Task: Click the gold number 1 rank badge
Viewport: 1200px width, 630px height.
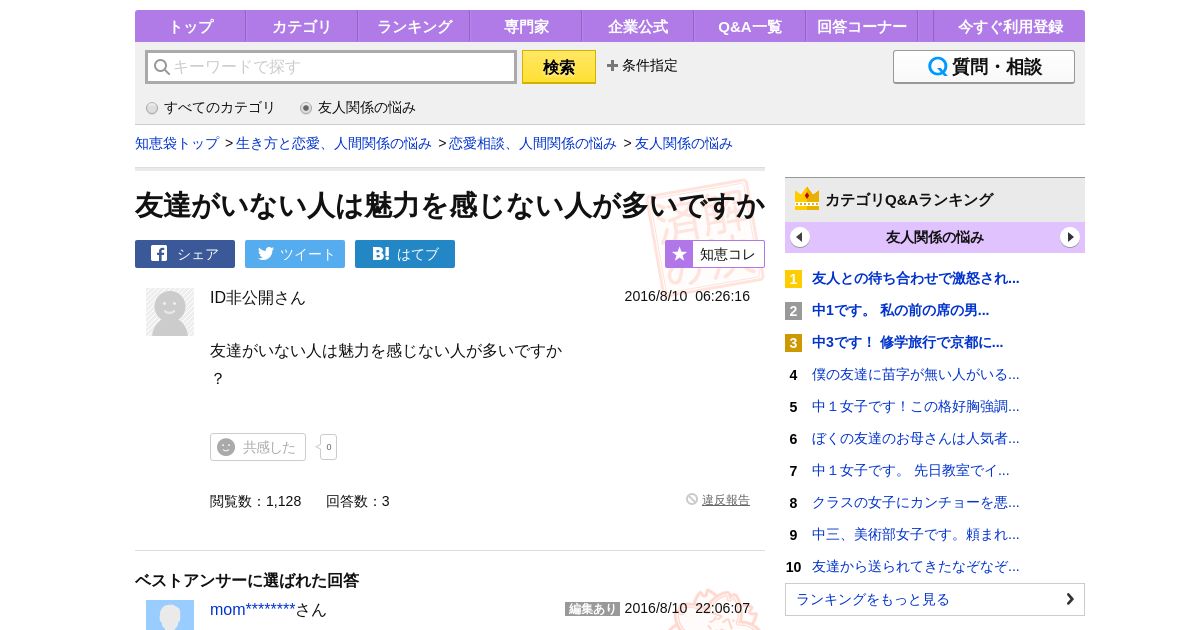Action: (793, 279)
